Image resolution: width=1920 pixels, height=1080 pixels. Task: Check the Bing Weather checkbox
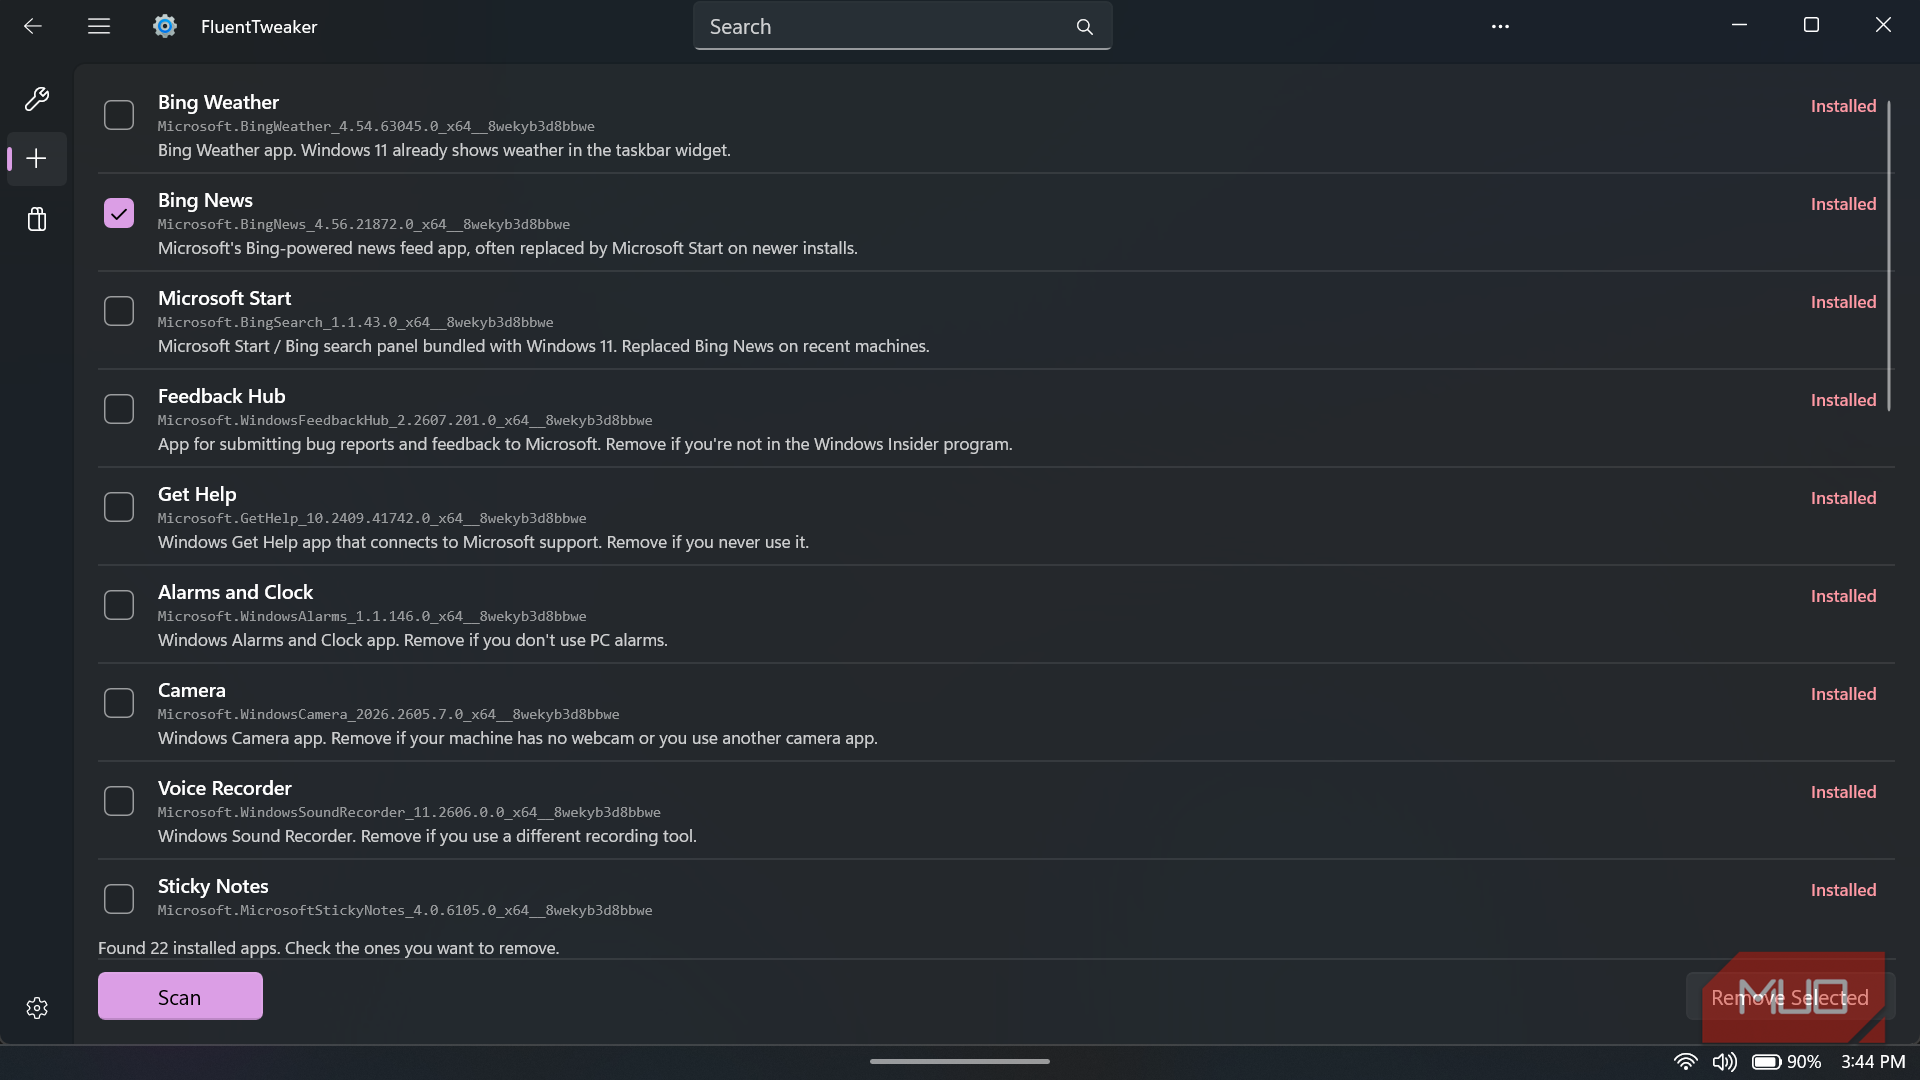[x=119, y=115]
